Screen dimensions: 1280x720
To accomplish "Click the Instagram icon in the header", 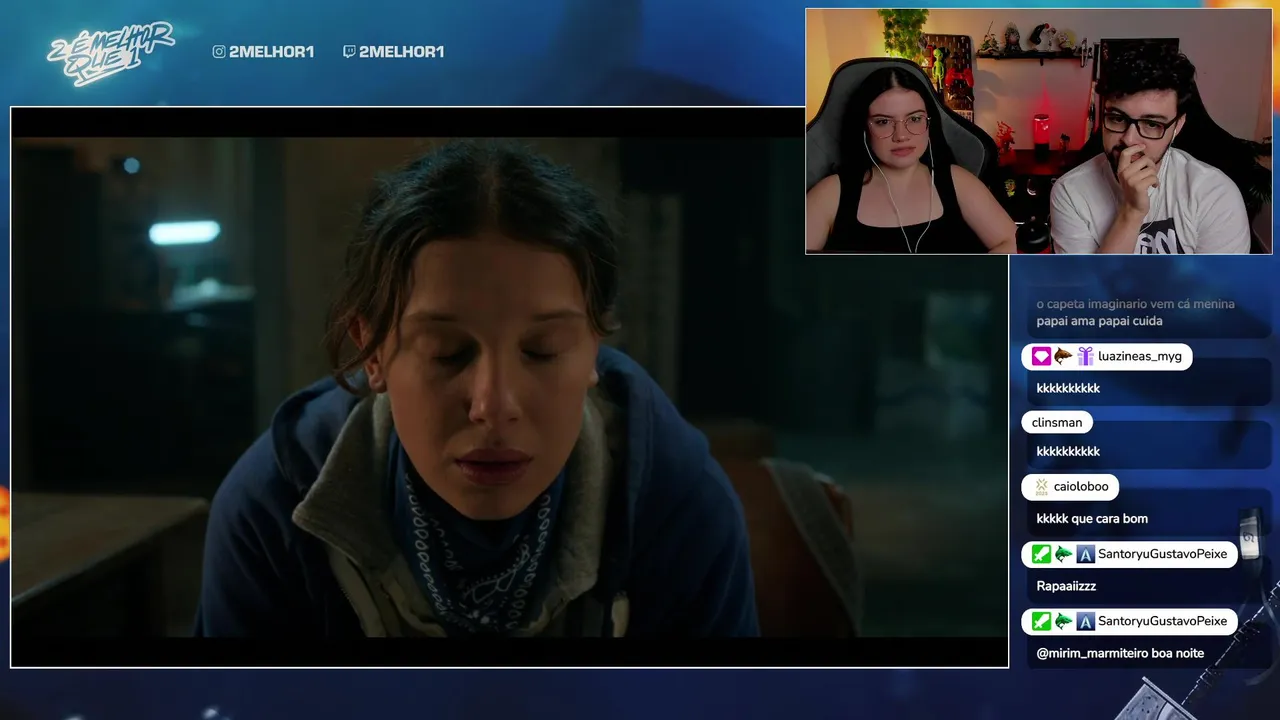I will (x=219, y=52).
